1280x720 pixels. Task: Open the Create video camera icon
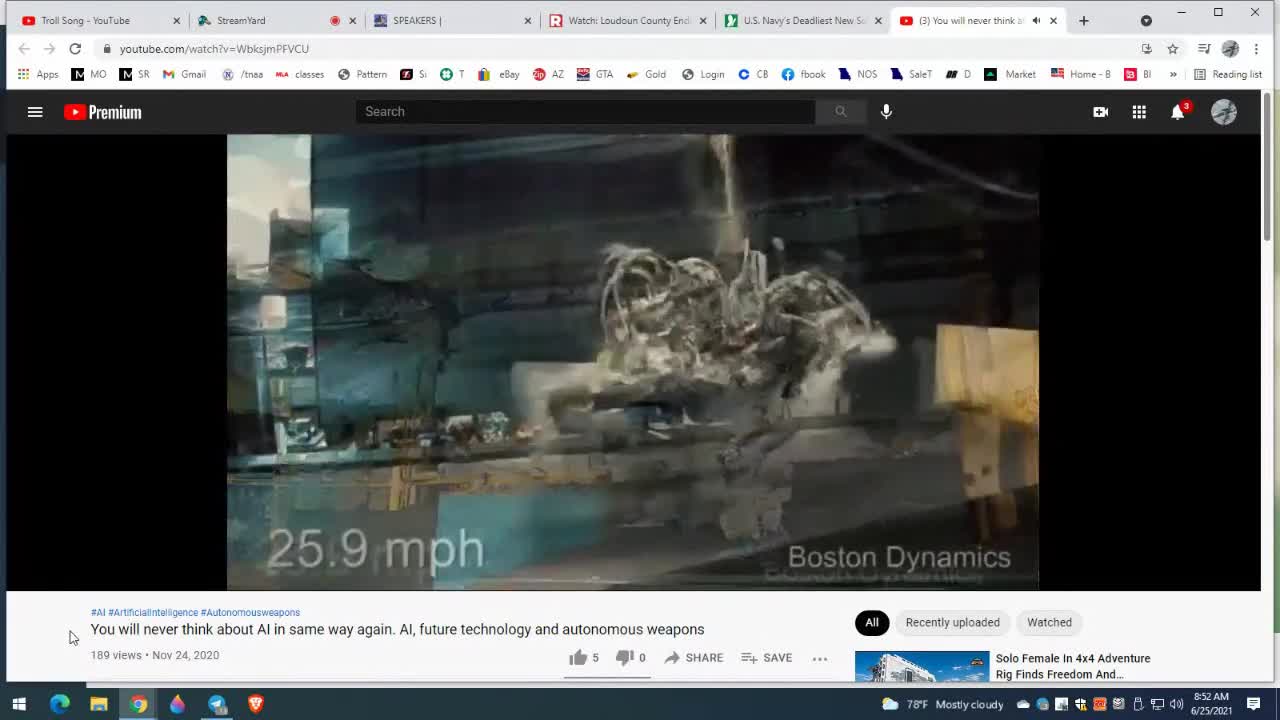click(x=1100, y=112)
